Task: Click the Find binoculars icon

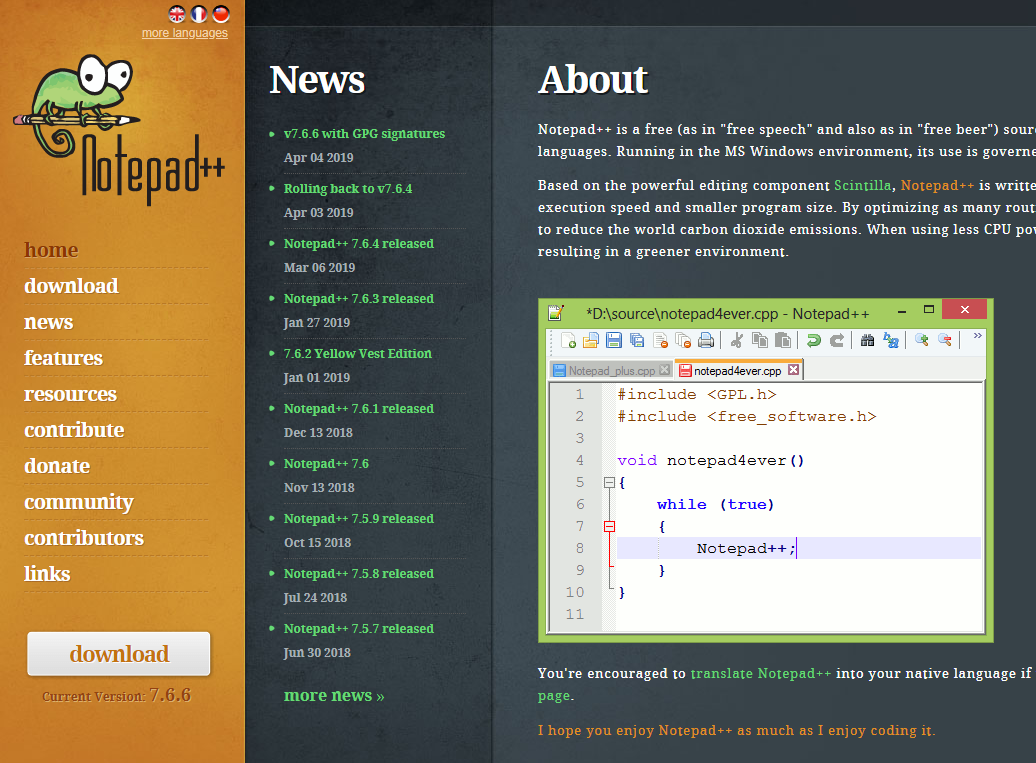Action: point(868,340)
